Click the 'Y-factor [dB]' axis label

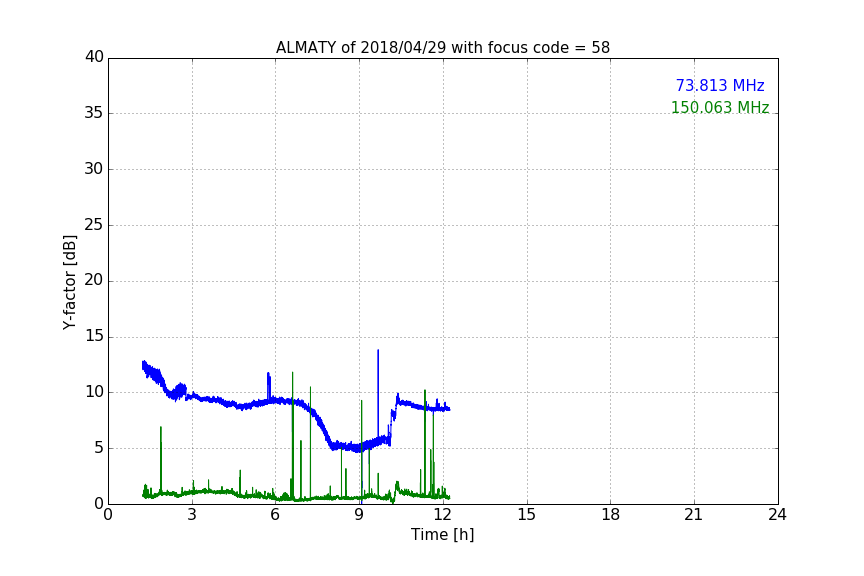click(x=69, y=282)
